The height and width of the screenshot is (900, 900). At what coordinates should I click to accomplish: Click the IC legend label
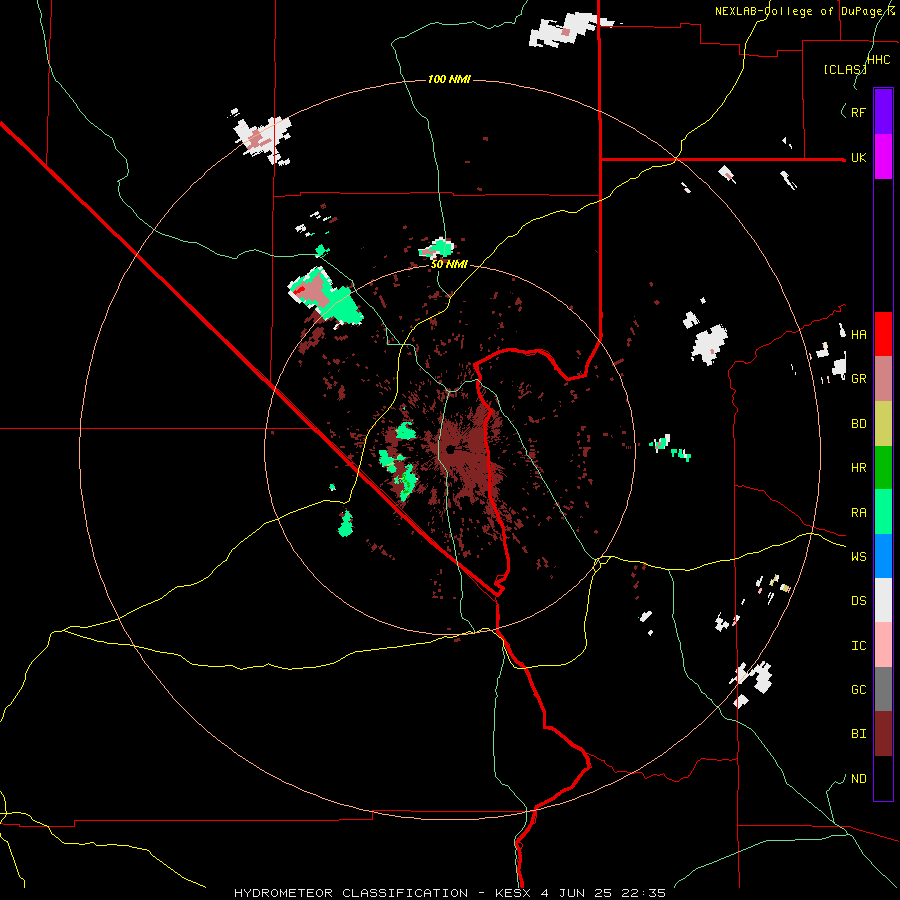[858, 646]
